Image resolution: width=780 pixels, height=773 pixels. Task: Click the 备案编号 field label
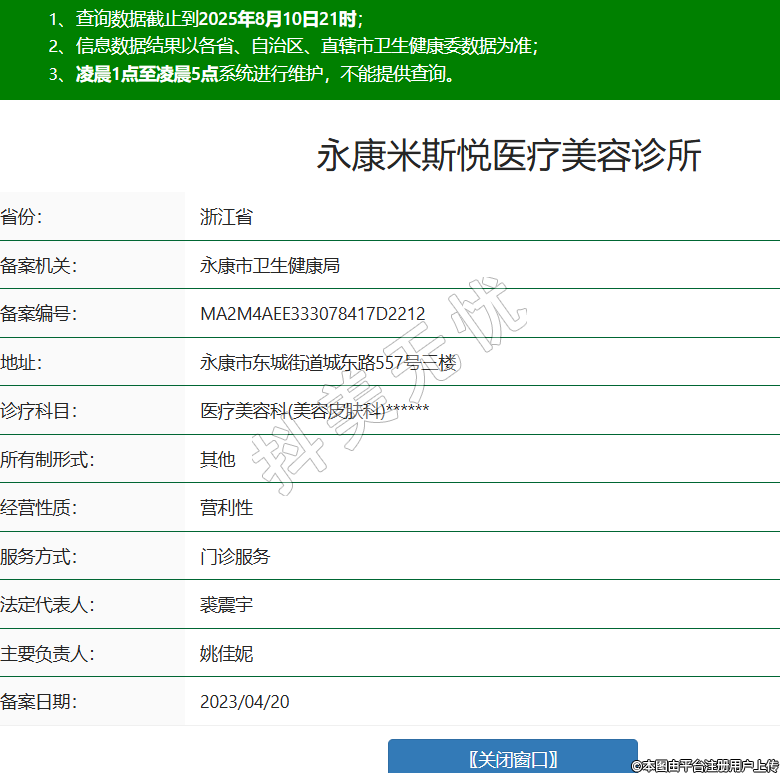38,314
